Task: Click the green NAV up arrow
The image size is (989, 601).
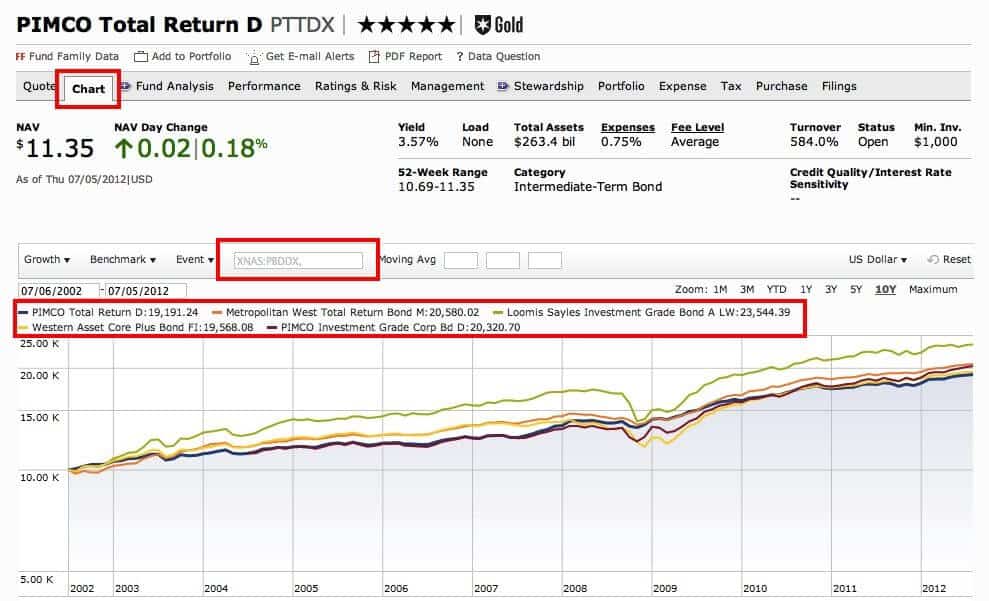Action: 124,148
